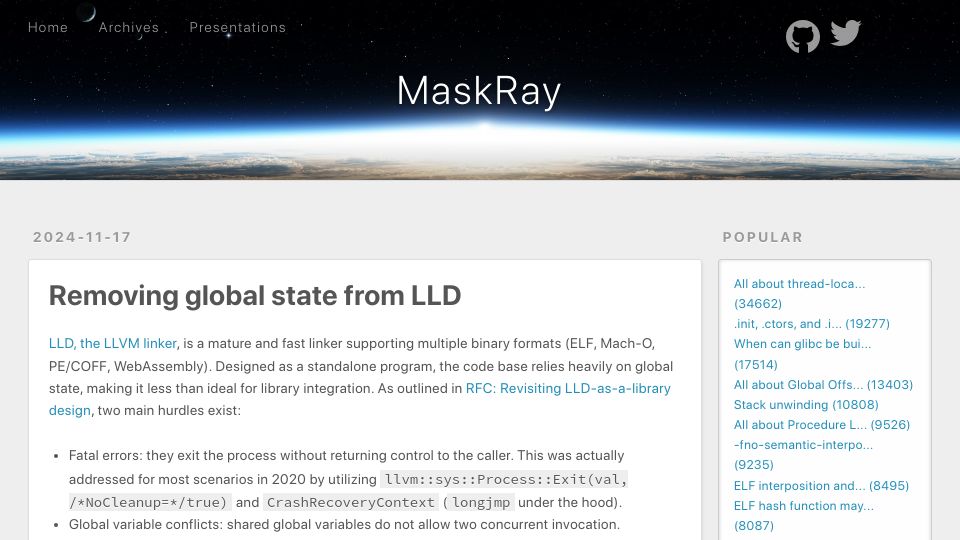Open the Archives menu item
This screenshot has height=540, width=960.
[x=129, y=28]
